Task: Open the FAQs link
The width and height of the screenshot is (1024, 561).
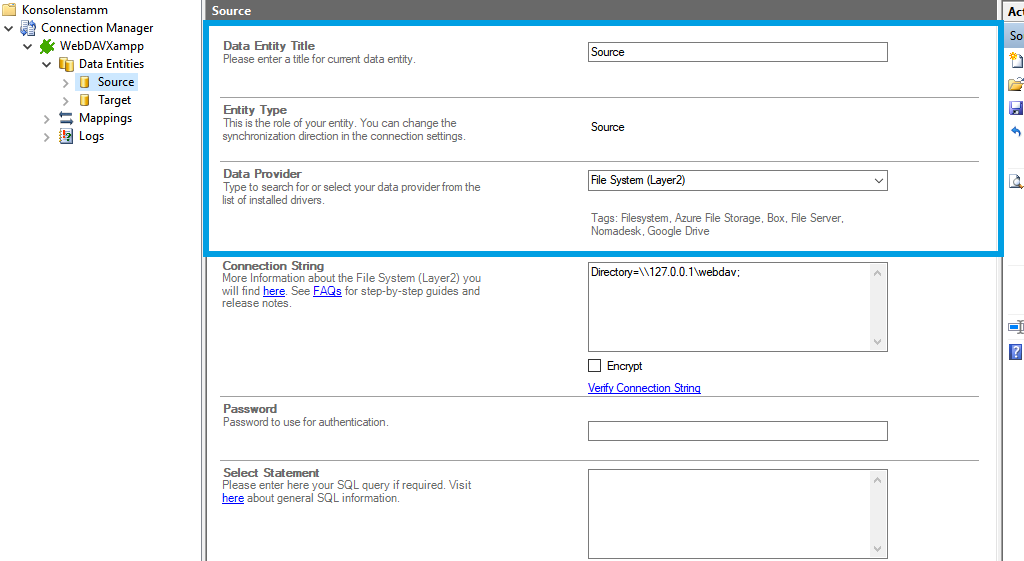Action: [327, 291]
